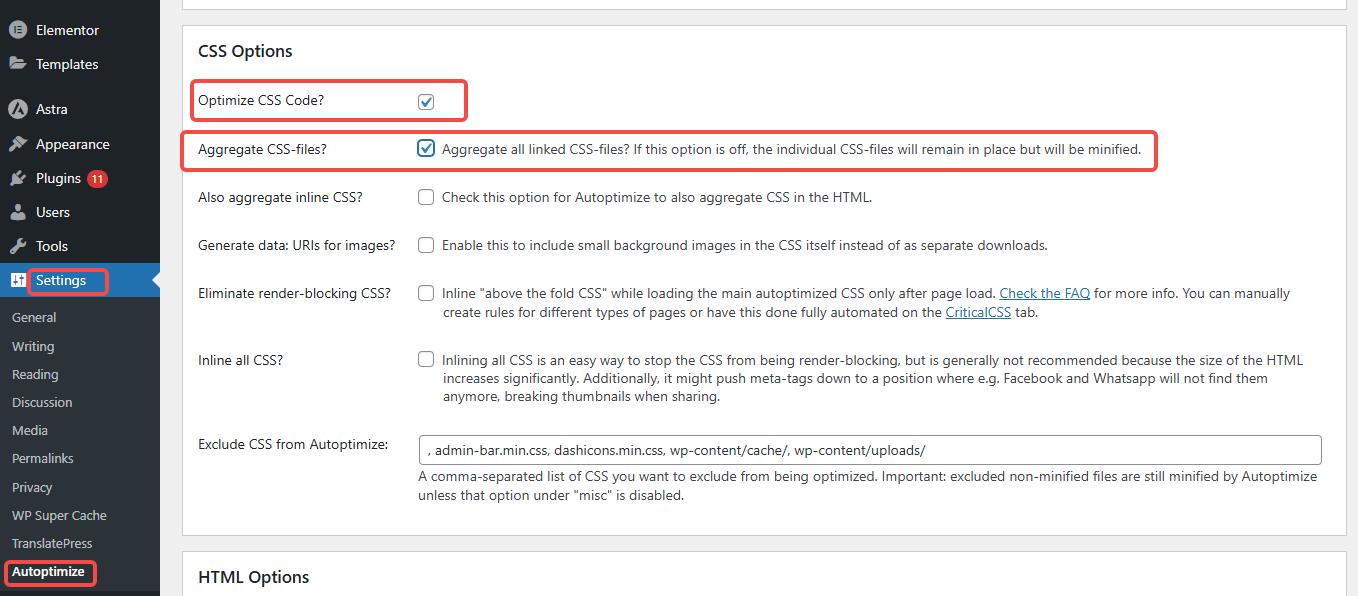Click the Astra logo icon
The height and width of the screenshot is (596, 1358).
point(17,109)
